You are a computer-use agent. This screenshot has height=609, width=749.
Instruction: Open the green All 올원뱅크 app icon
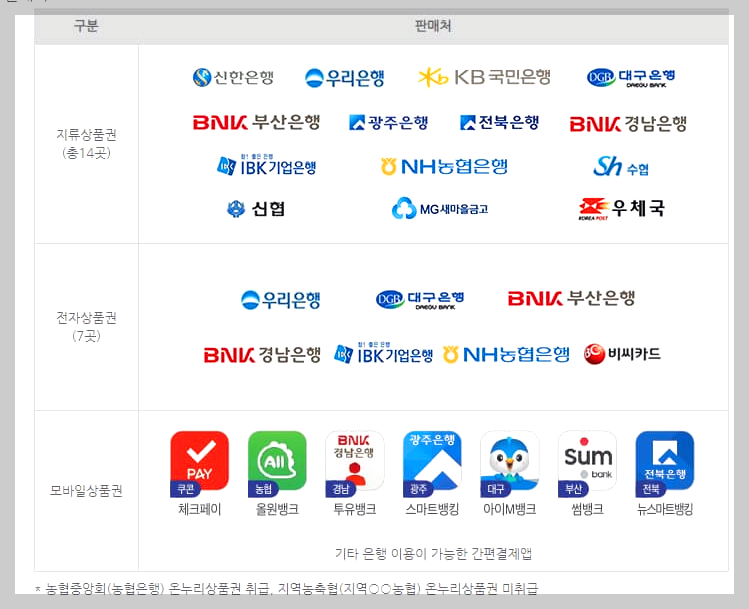[277, 463]
